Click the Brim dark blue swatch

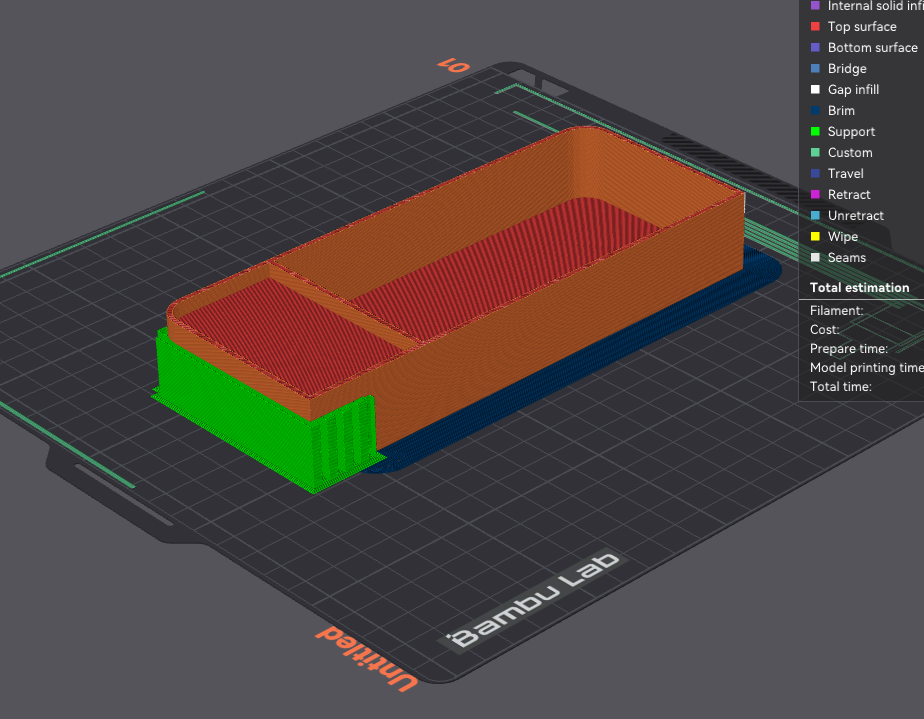815,111
